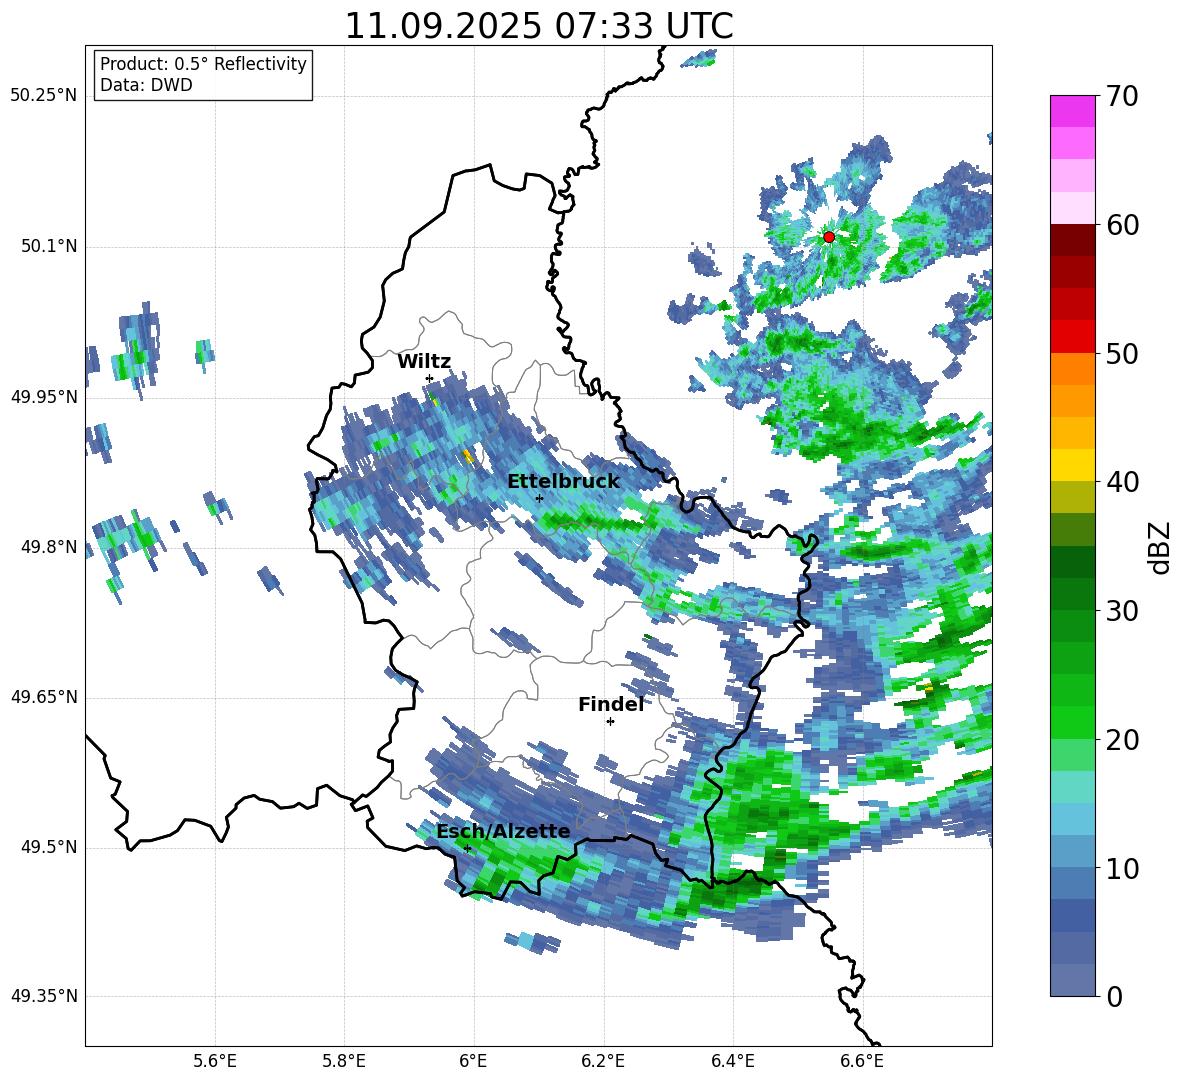Click the 49.35°N latitude label
This screenshot has width=1184, height=1081.
44,996
